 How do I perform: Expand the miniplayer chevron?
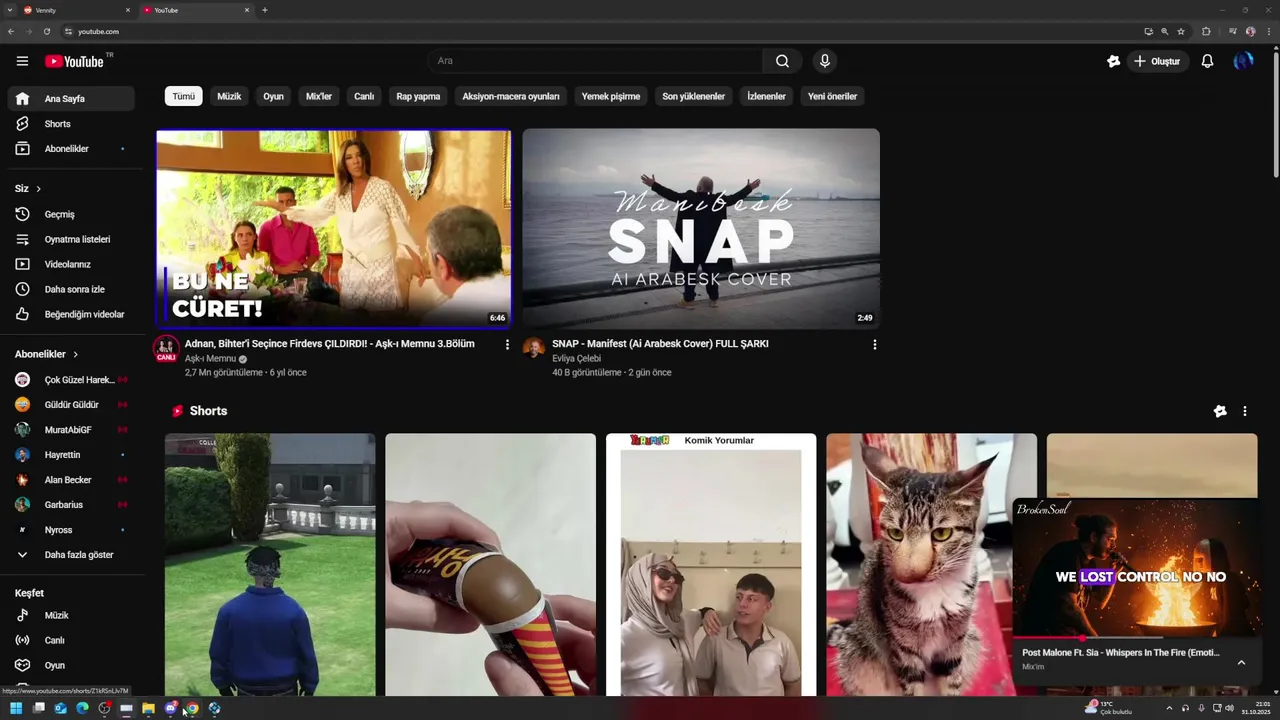click(1241, 662)
